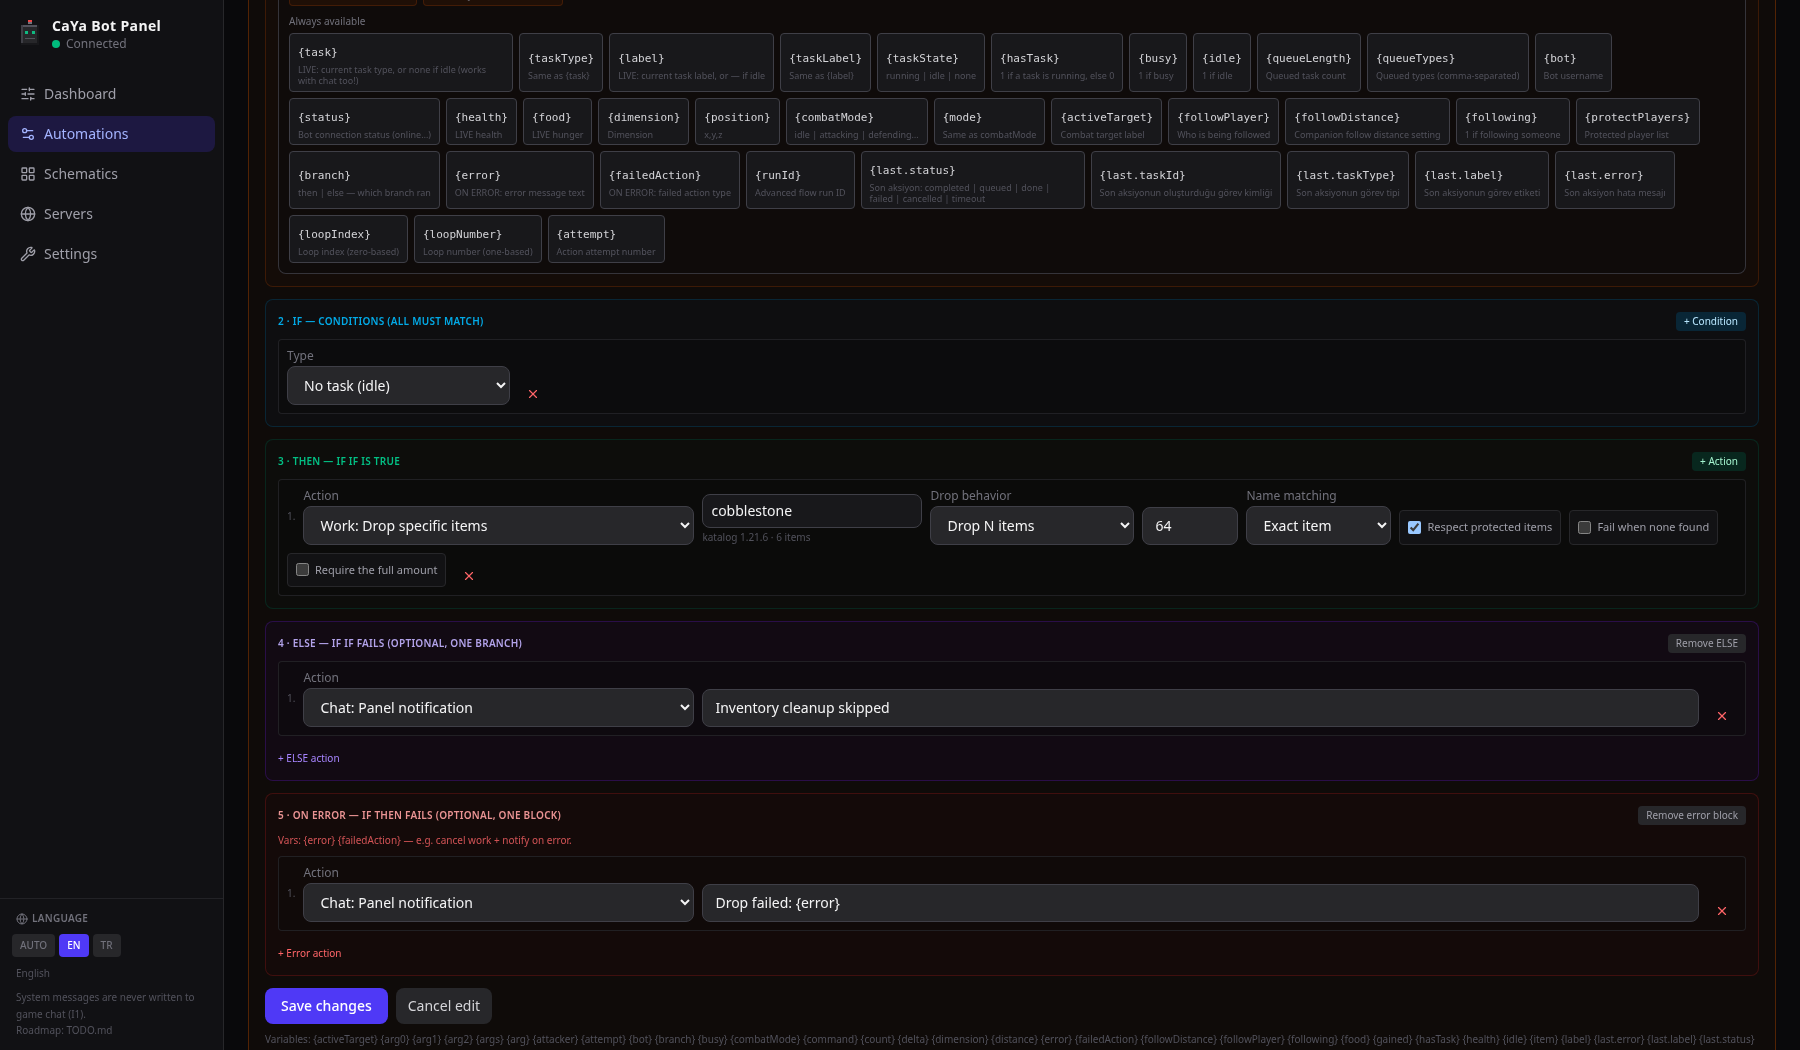
Task: Click the + ELSE action link
Action: coord(309,759)
